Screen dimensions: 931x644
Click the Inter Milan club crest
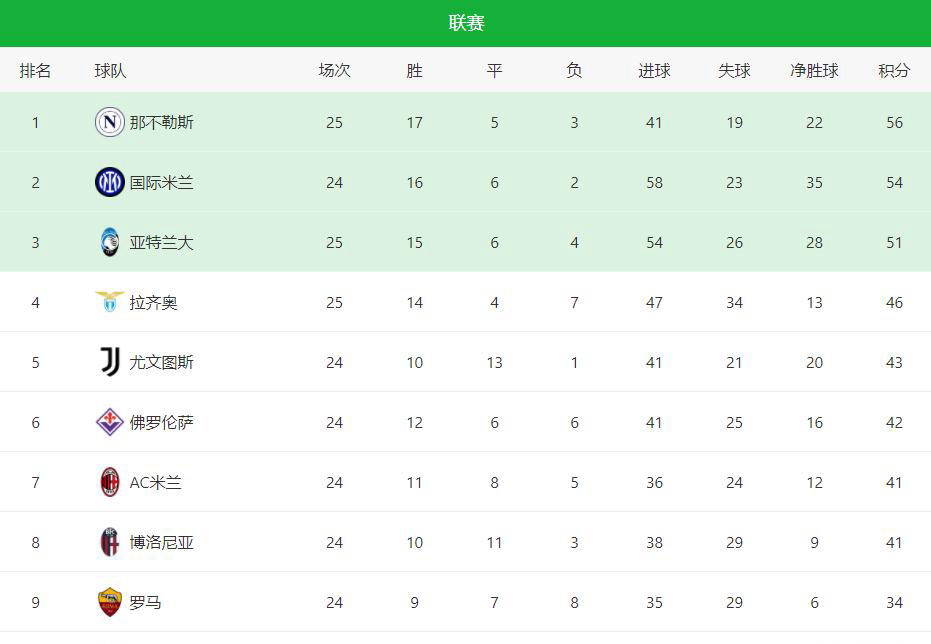[x=109, y=182]
